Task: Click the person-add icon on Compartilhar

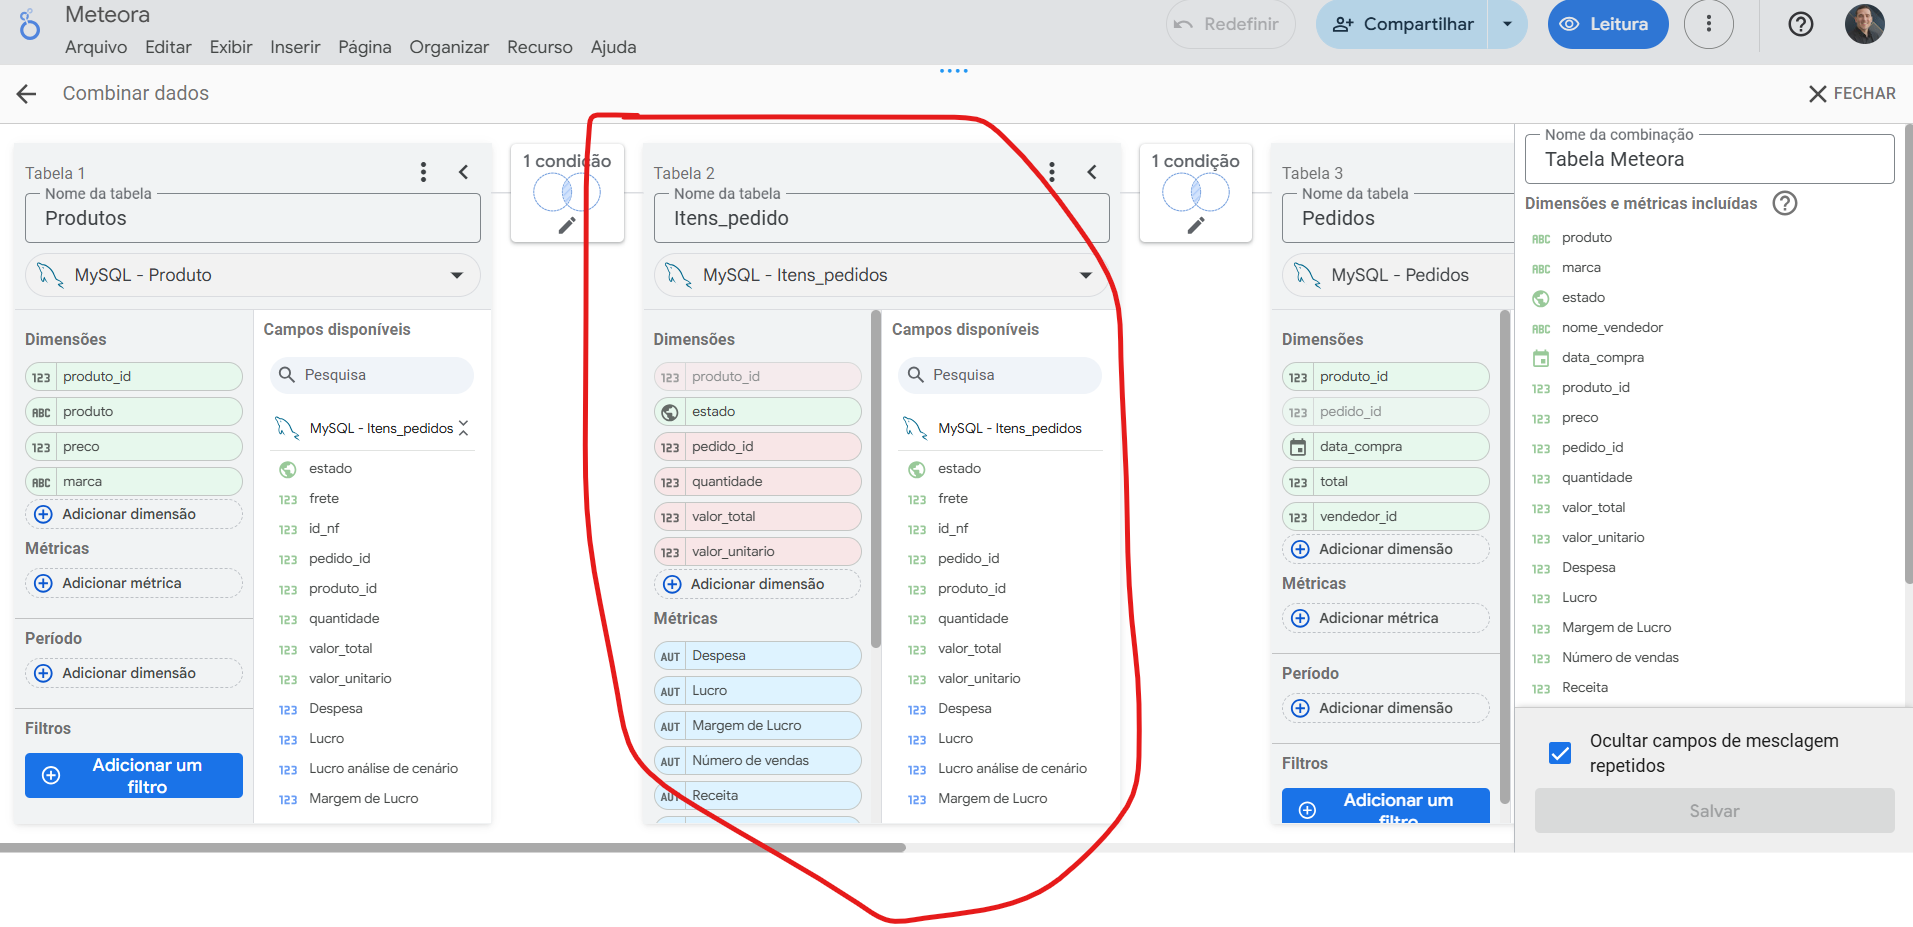Action: tap(1343, 24)
